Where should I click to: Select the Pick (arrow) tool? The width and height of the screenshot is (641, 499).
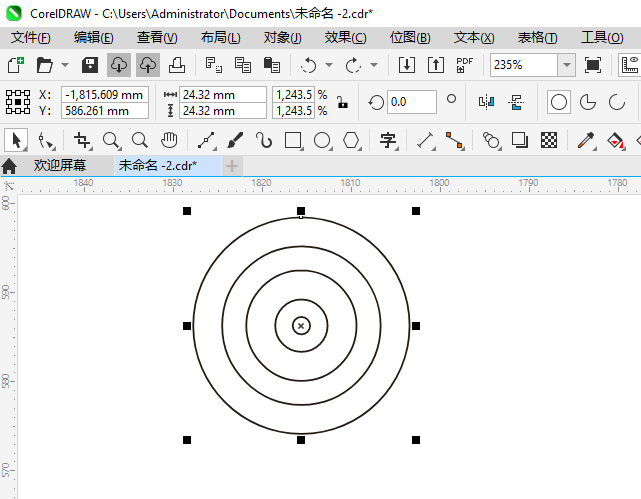pyautogui.click(x=16, y=140)
